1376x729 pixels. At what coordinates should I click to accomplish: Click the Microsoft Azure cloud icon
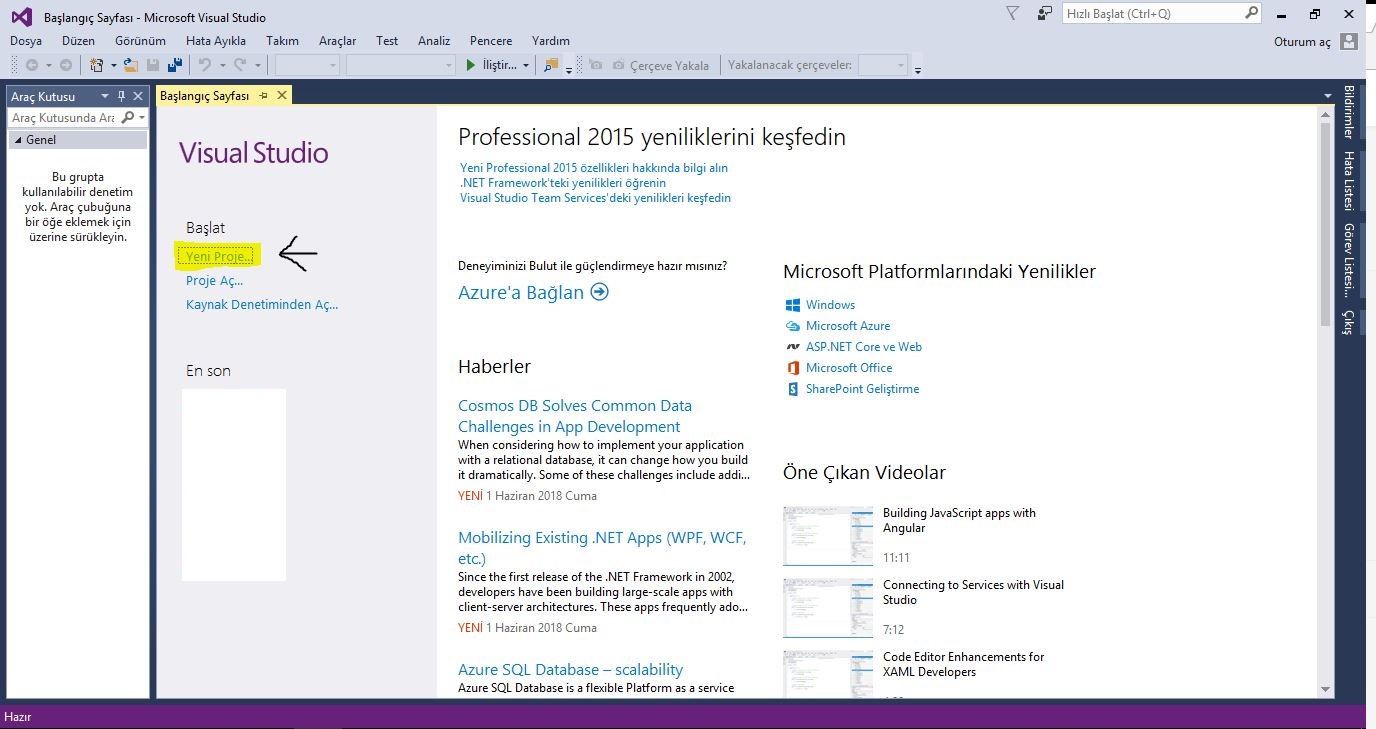pyautogui.click(x=793, y=326)
